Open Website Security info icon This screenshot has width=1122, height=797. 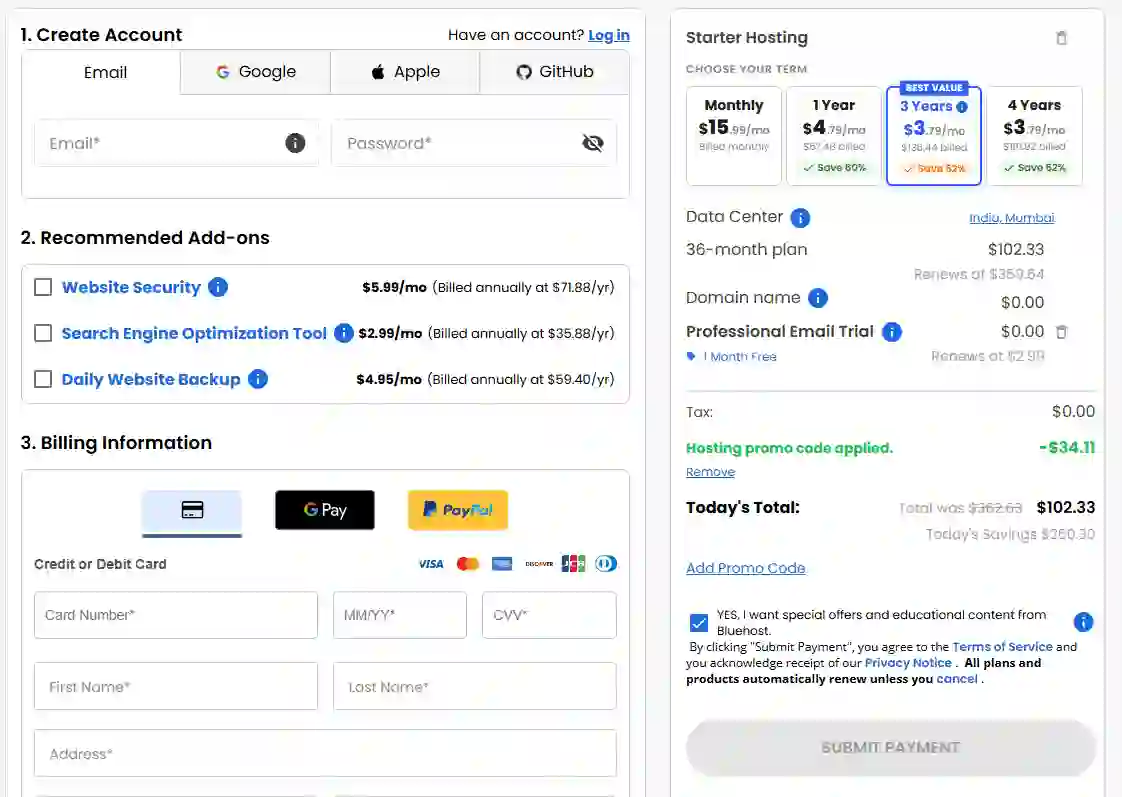pos(218,287)
